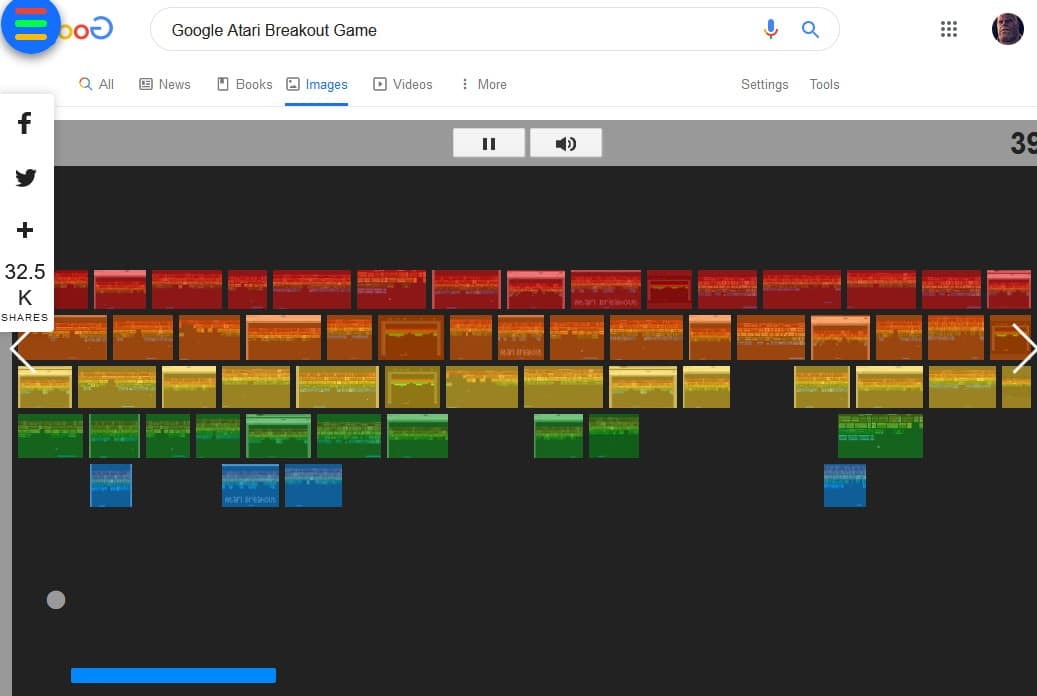The image size is (1037, 696).
Task: Click the blue paddle at the bottom
Action: tap(172, 675)
